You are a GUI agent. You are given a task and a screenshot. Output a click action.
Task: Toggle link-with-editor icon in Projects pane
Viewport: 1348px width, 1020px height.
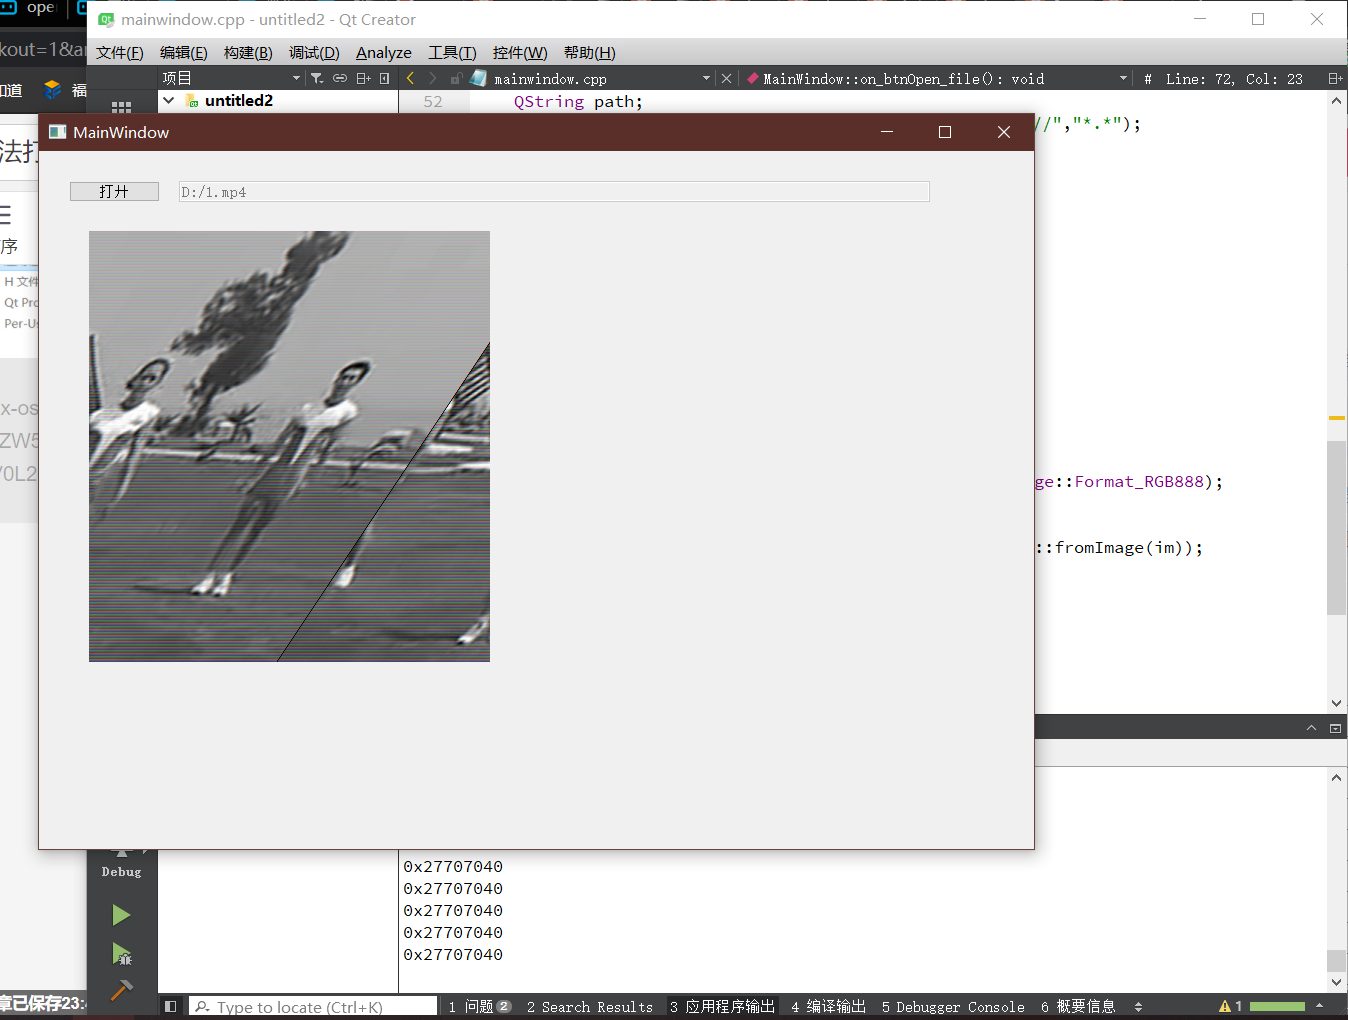(x=339, y=76)
